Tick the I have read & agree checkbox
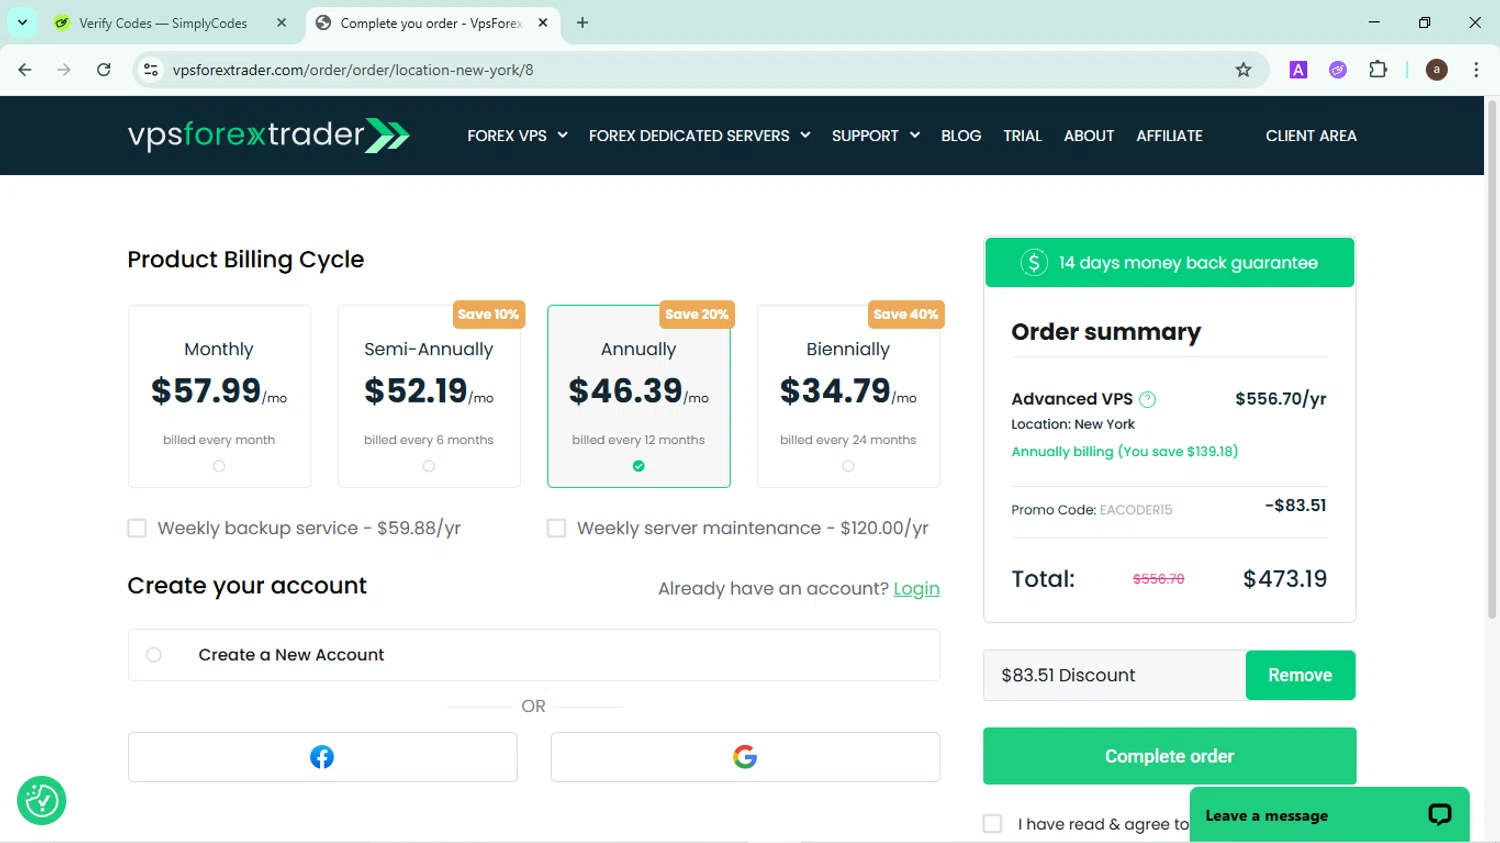This screenshot has width=1500, height=843. (x=992, y=824)
